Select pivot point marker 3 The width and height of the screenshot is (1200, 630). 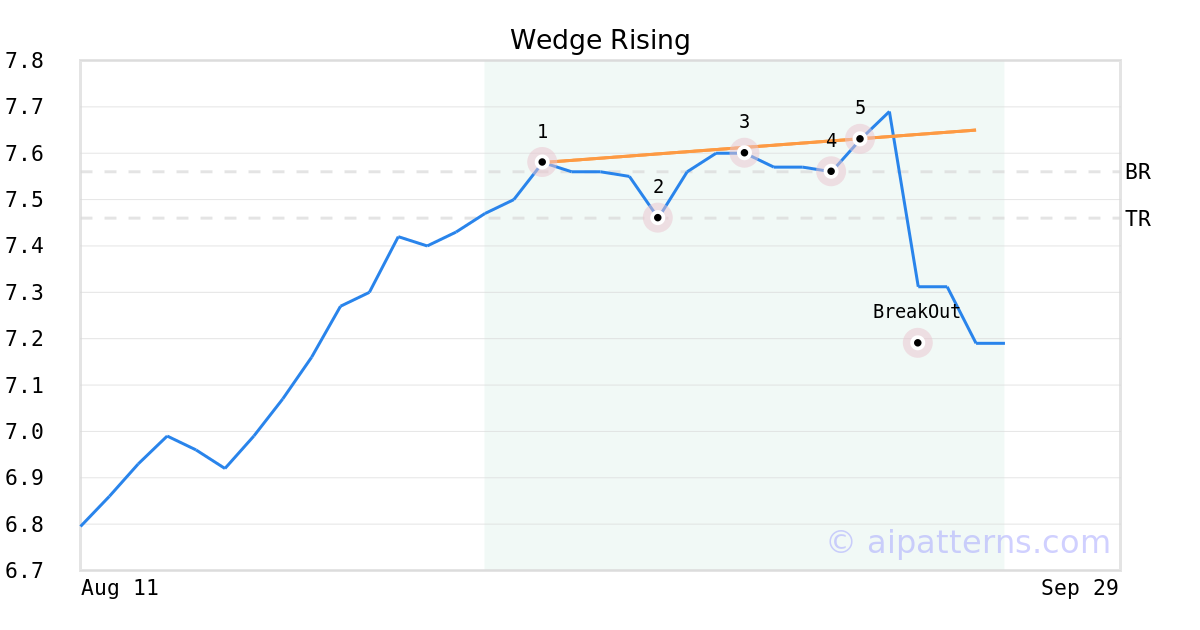coord(744,152)
